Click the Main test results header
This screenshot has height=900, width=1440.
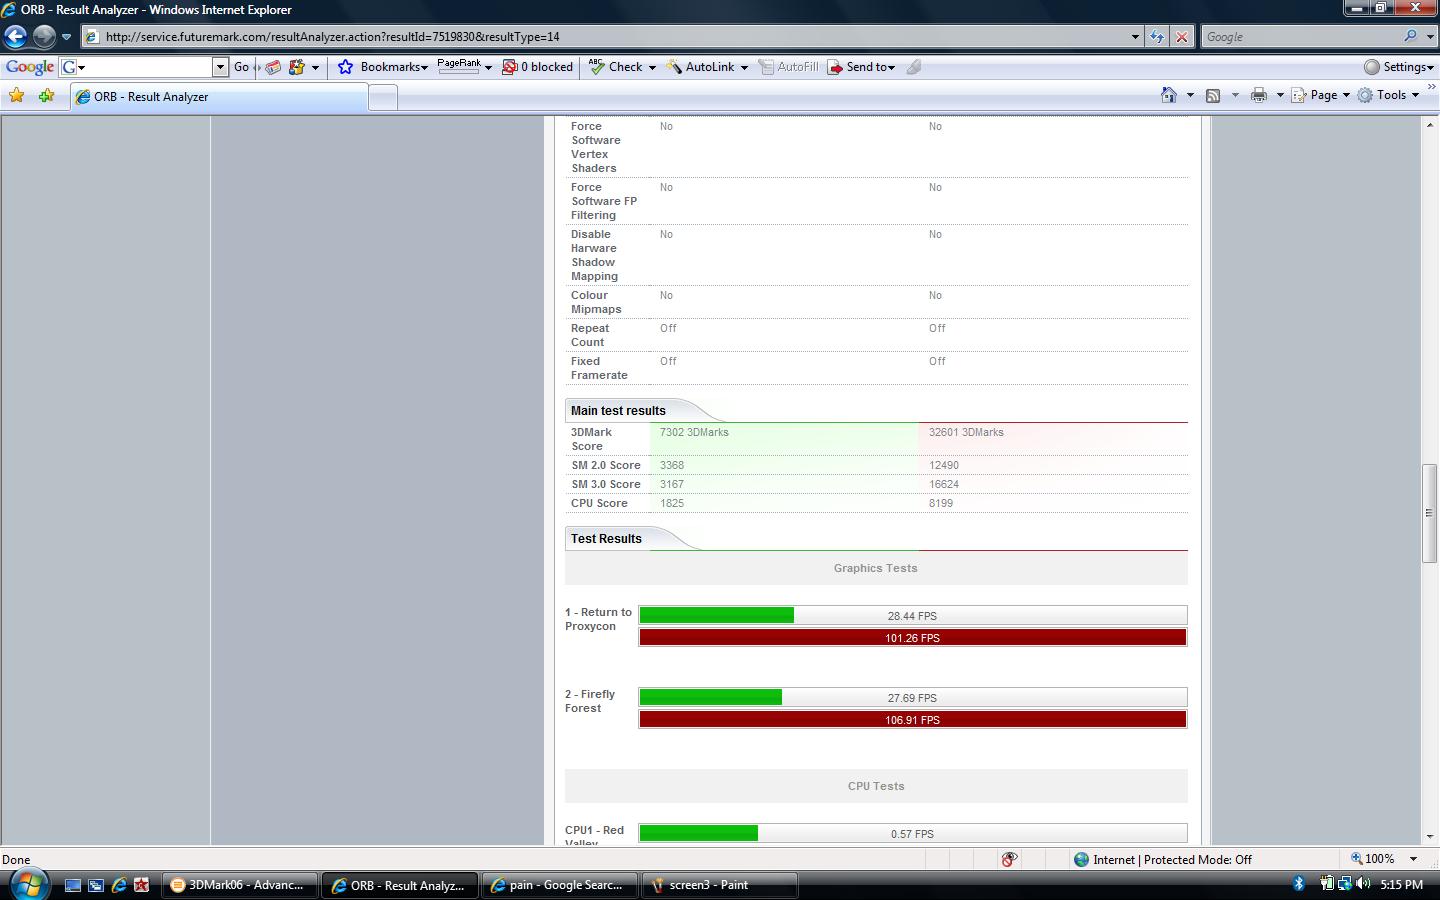point(618,410)
